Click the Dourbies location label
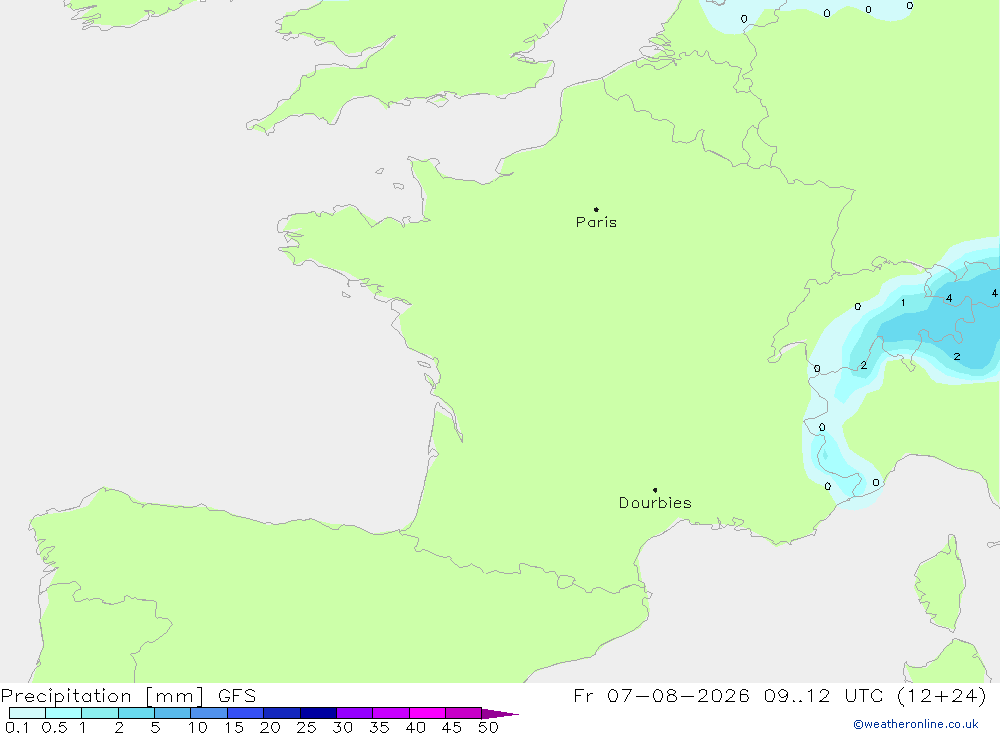 655,503
